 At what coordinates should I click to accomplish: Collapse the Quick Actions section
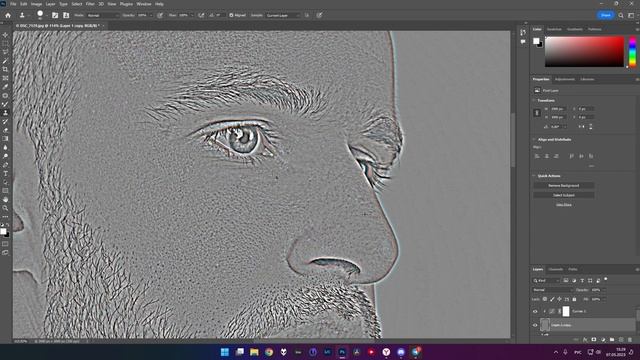[534, 176]
